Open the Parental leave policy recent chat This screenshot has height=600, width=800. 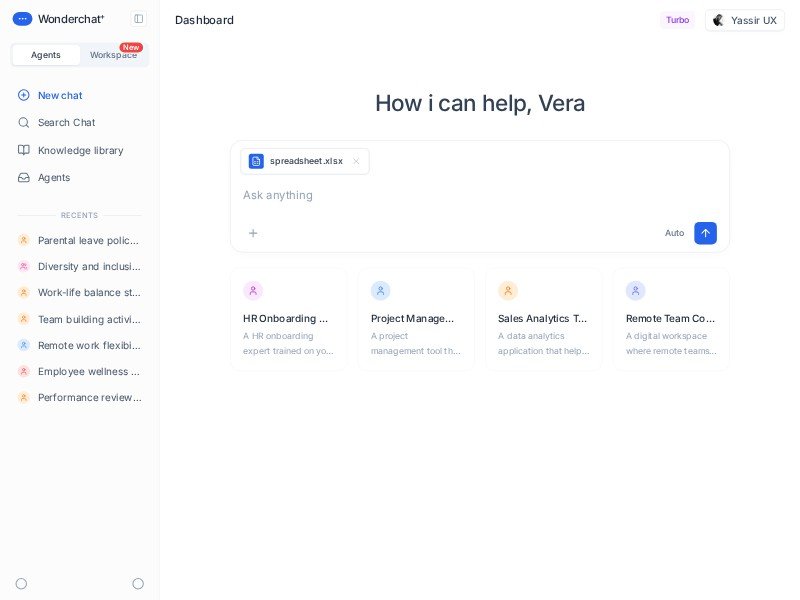(x=88, y=240)
